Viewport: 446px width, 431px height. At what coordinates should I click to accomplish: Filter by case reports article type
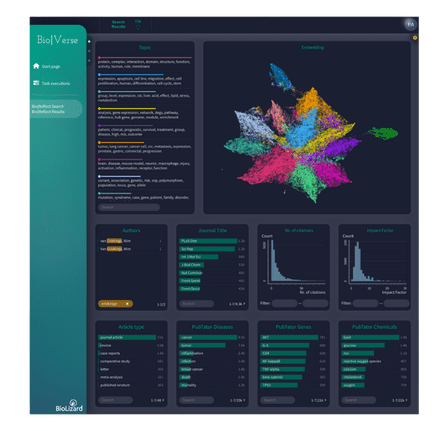(x=131, y=353)
